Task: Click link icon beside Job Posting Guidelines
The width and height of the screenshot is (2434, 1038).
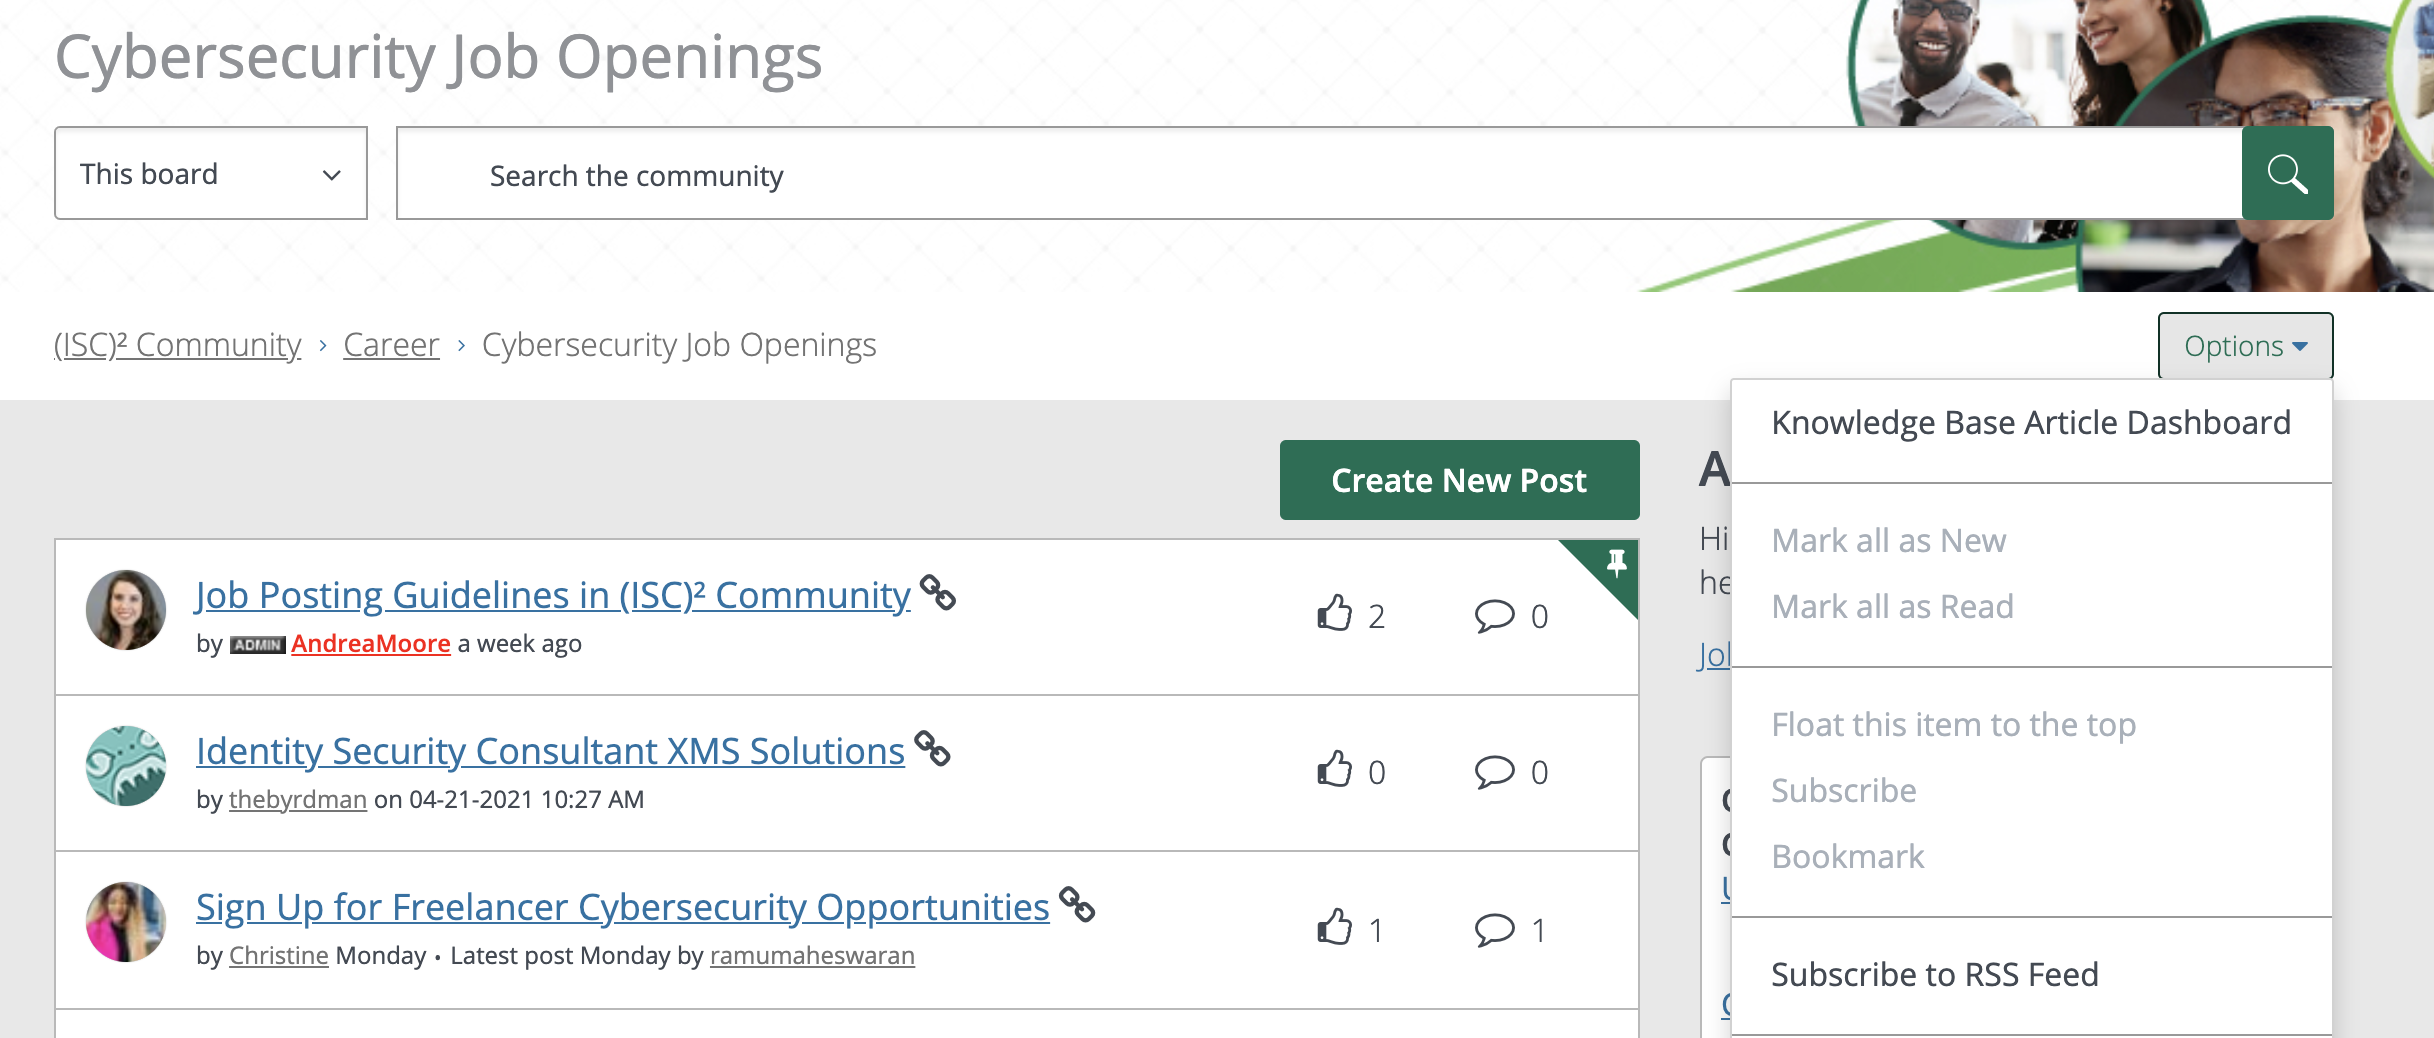Action: 937,592
